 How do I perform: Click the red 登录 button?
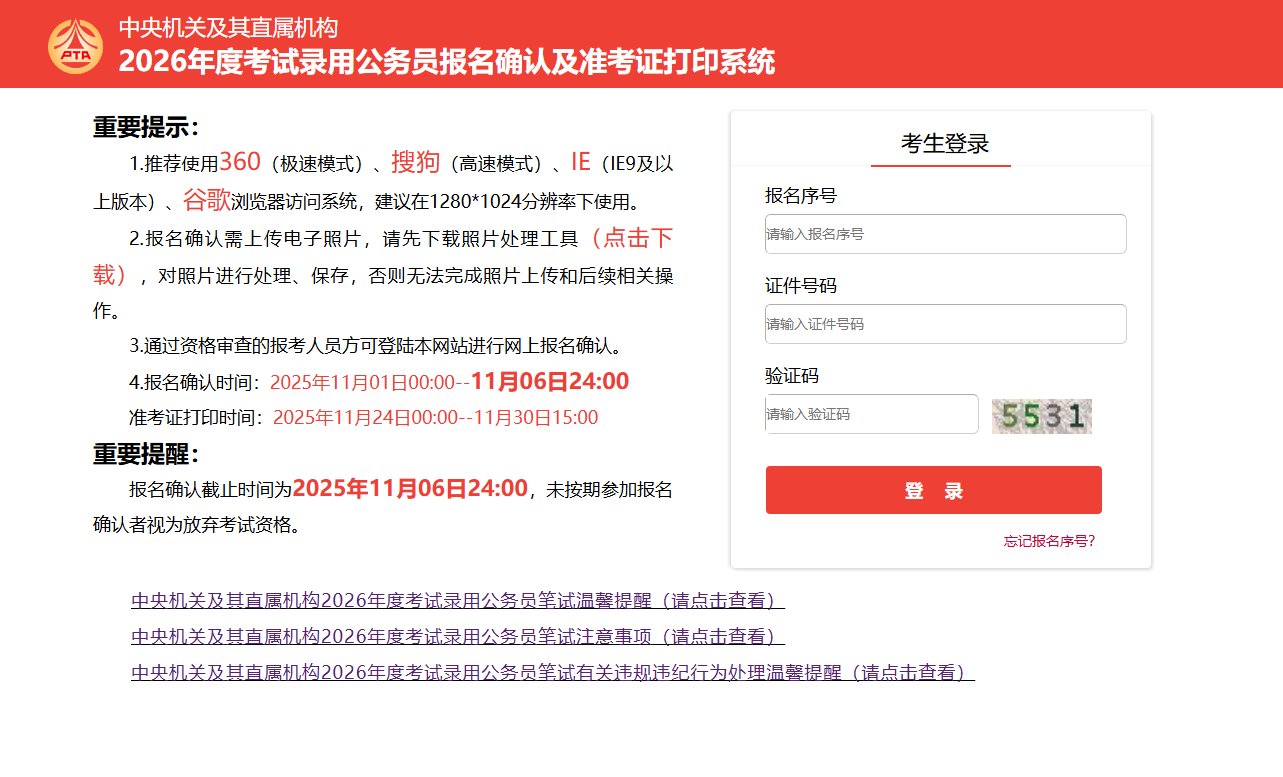click(934, 490)
